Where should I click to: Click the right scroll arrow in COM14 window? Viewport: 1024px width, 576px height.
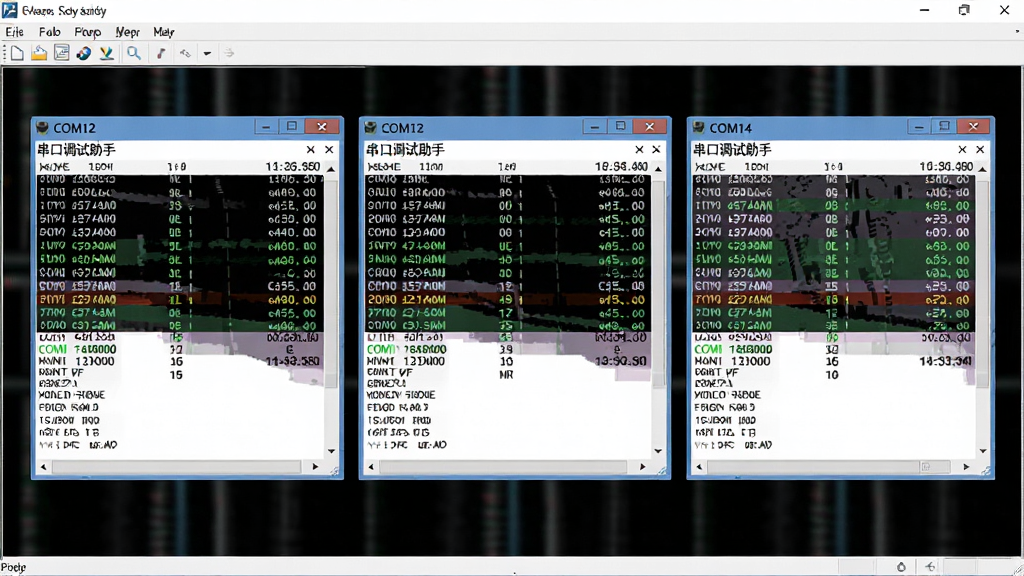(x=967, y=467)
